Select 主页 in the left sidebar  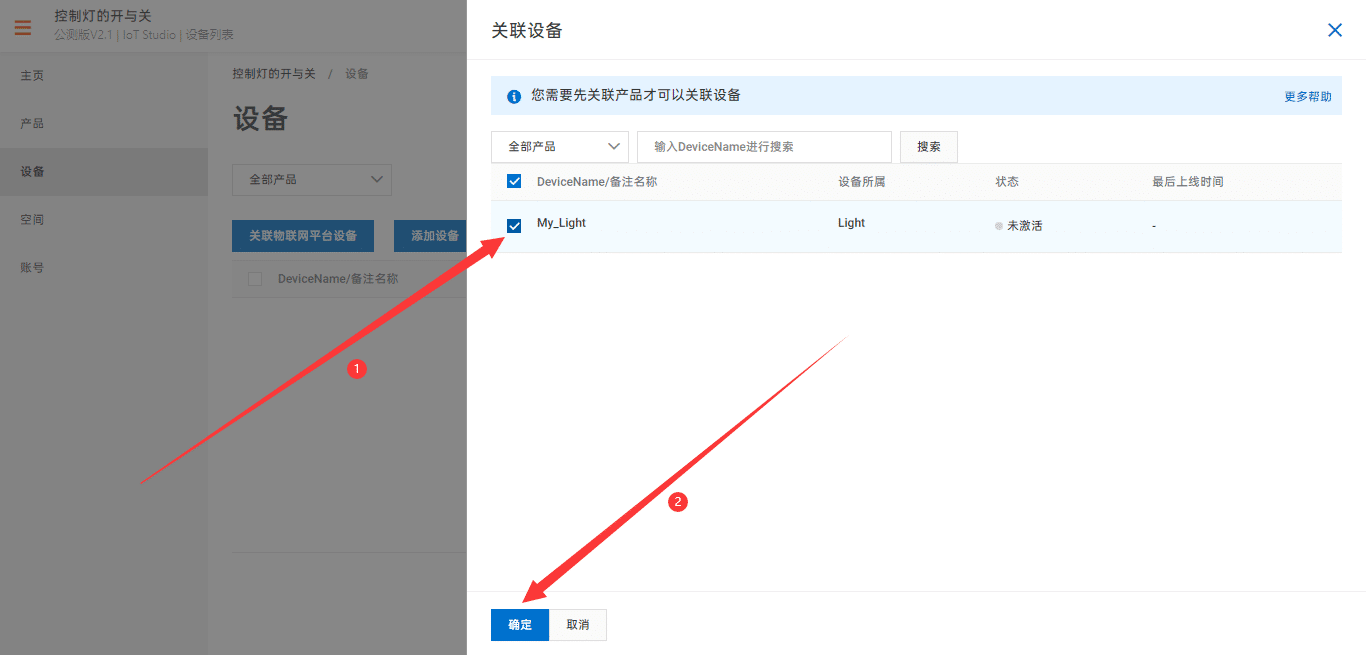point(32,75)
